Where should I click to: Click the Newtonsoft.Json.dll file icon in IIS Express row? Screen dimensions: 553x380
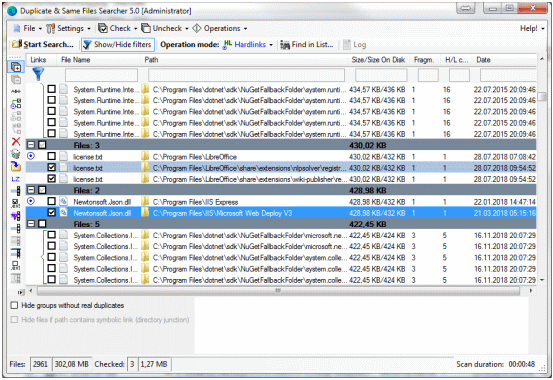63,202
